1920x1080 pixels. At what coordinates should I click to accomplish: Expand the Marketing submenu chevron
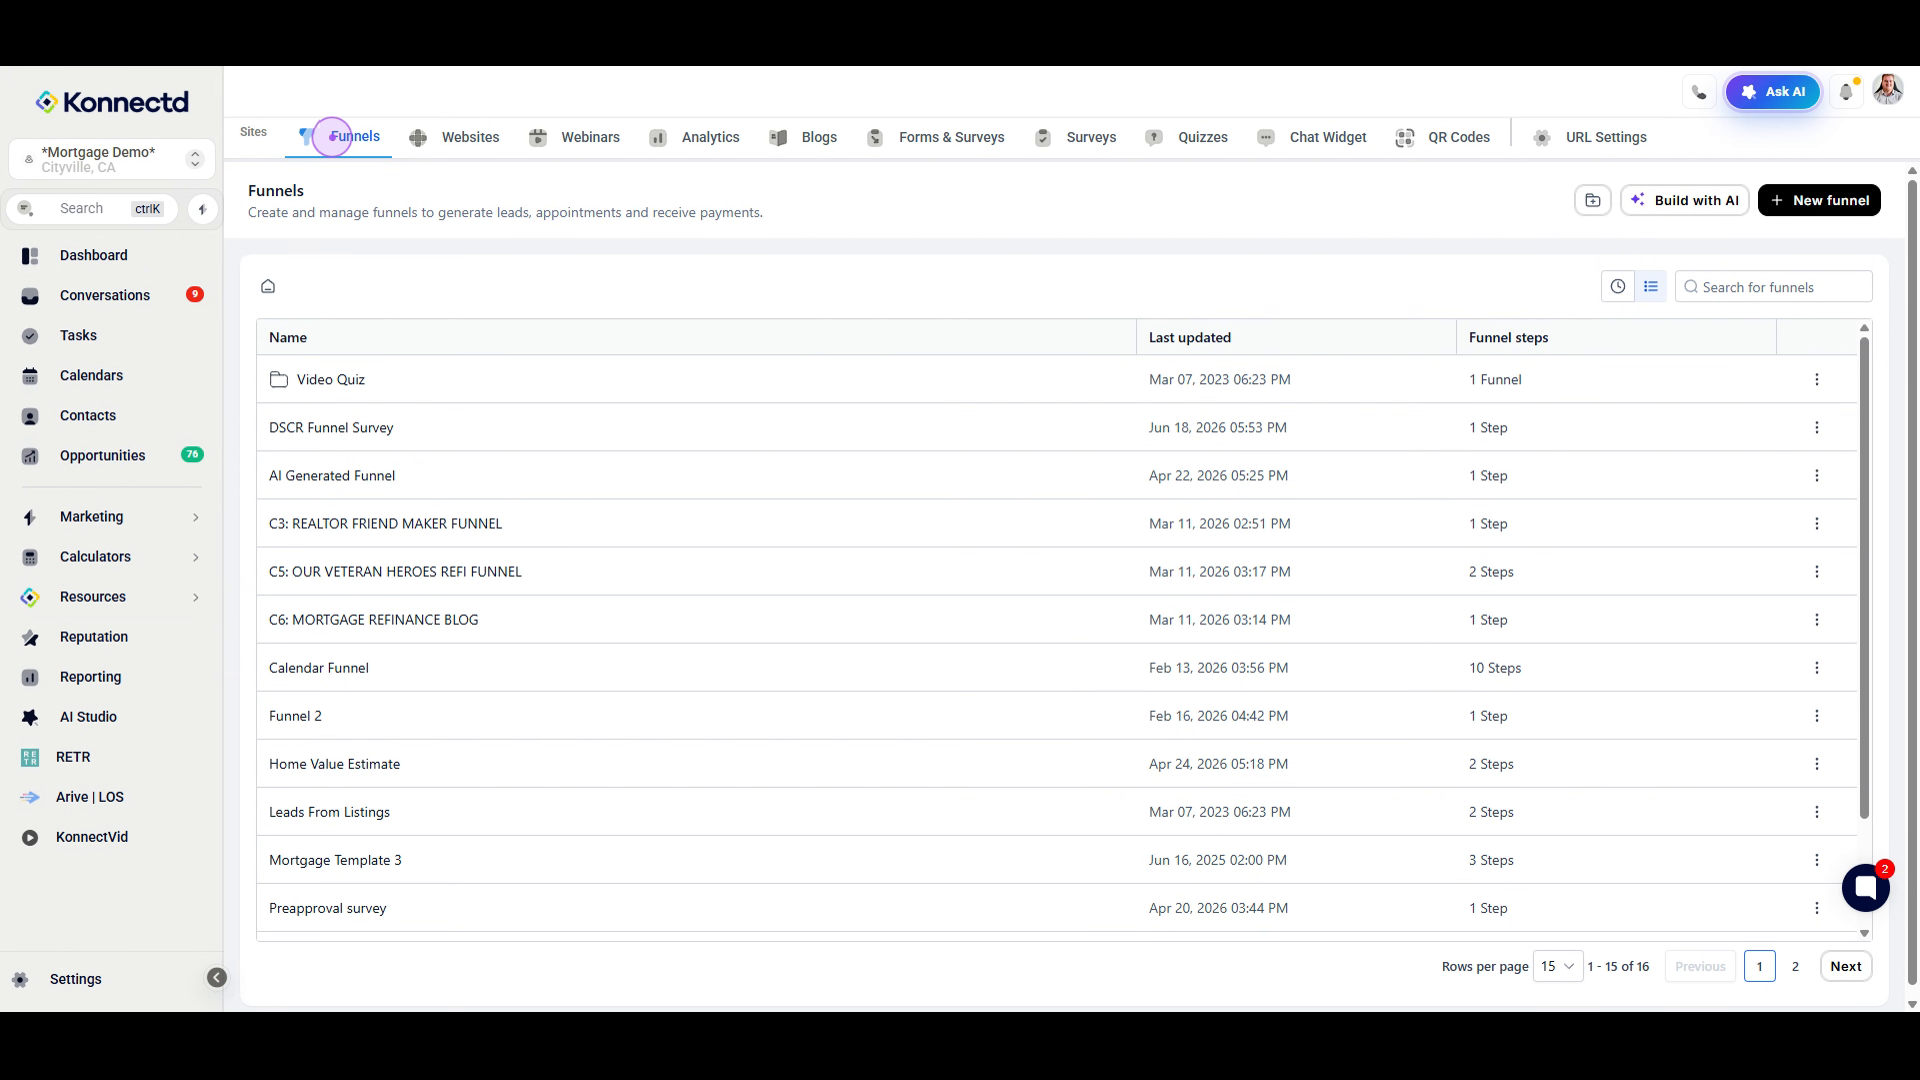click(196, 517)
